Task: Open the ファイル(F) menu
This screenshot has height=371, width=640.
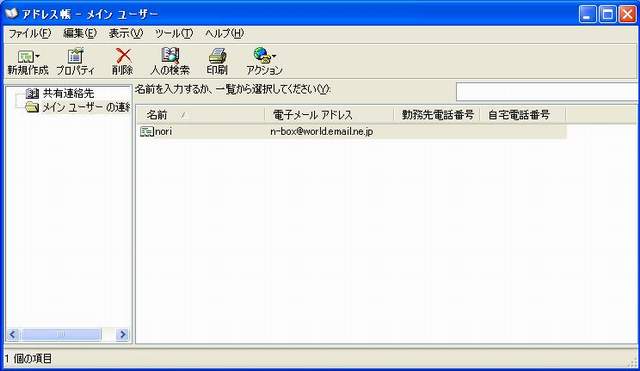Action: click(30, 33)
